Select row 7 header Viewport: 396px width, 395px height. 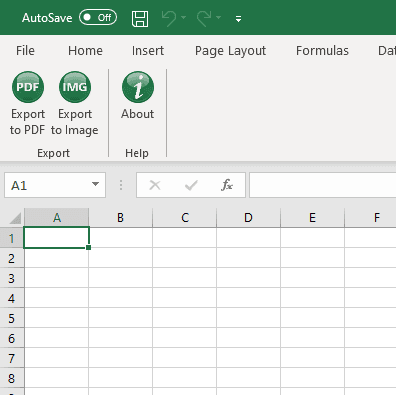click(x=12, y=358)
